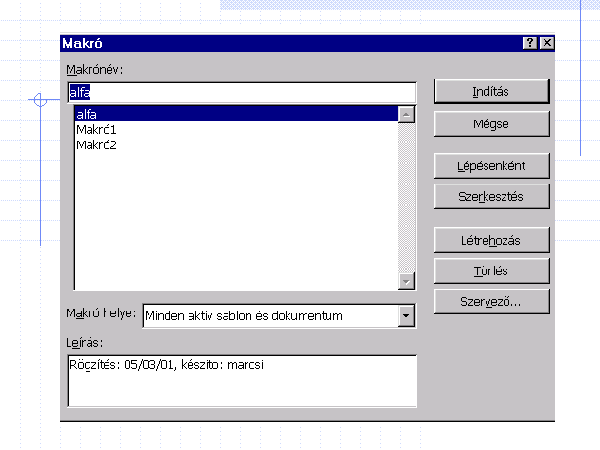Click the macro list scroll down arrow
Image resolution: width=600 pixels, height=450 pixels.
pos(406,281)
